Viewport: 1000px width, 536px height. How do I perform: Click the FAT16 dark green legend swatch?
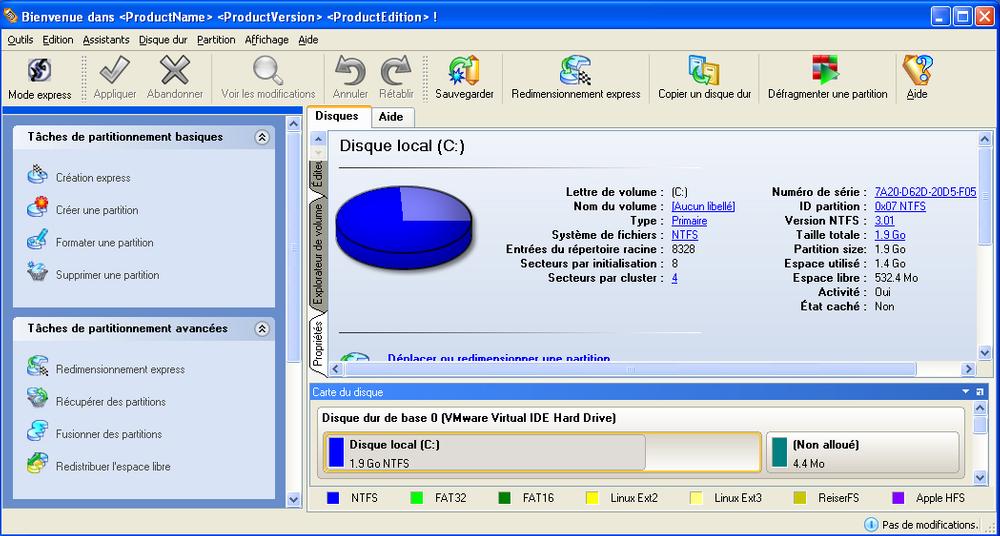click(x=504, y=498)
